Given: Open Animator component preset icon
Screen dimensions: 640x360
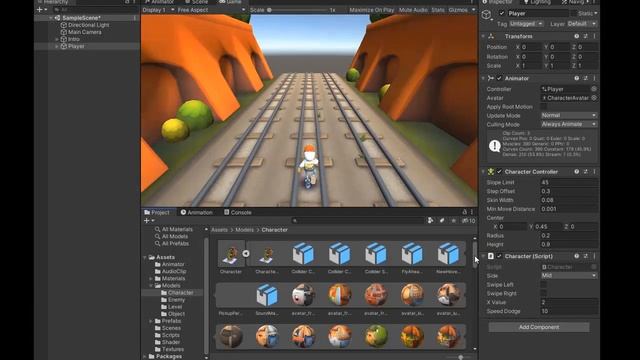Looking at the screenshot, I should pyautogui.click(x=586, y=78).
